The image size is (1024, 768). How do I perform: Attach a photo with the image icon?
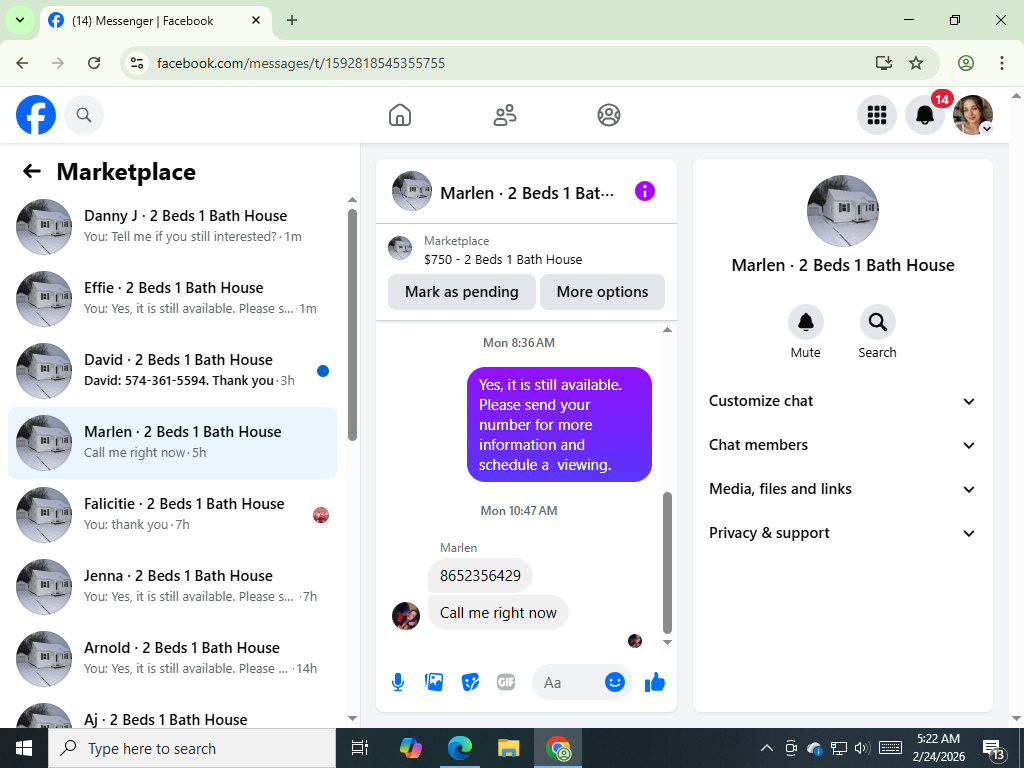pyautogui.click(x=434, y=682)
